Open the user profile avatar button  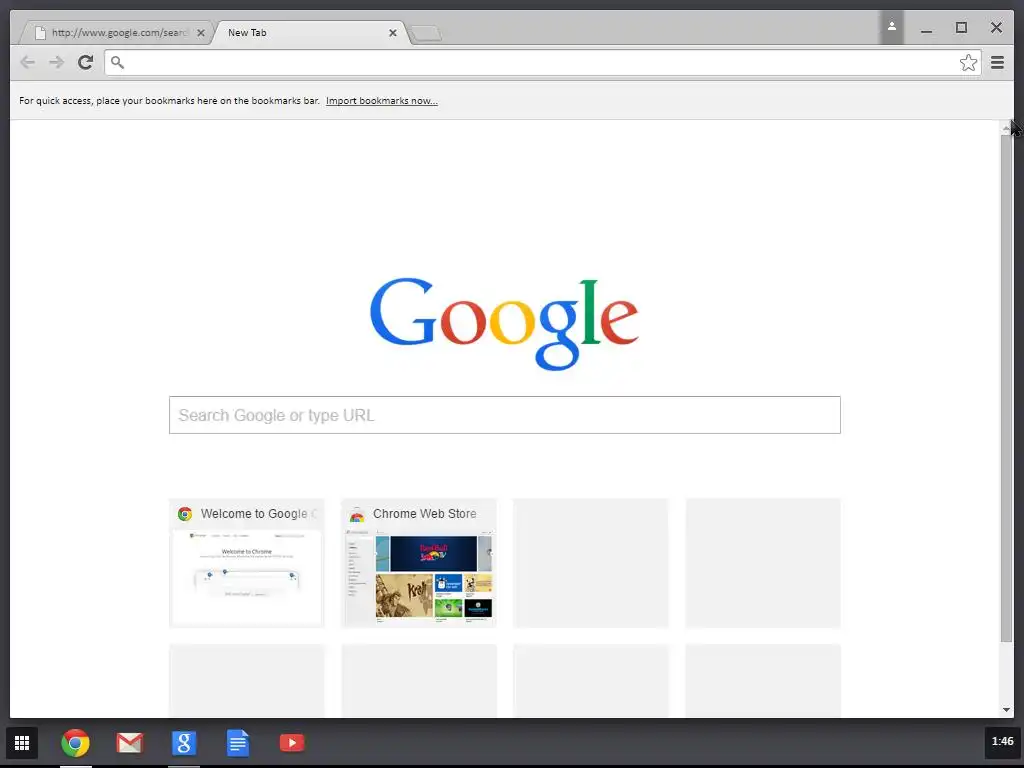click(x=891, y=27)
